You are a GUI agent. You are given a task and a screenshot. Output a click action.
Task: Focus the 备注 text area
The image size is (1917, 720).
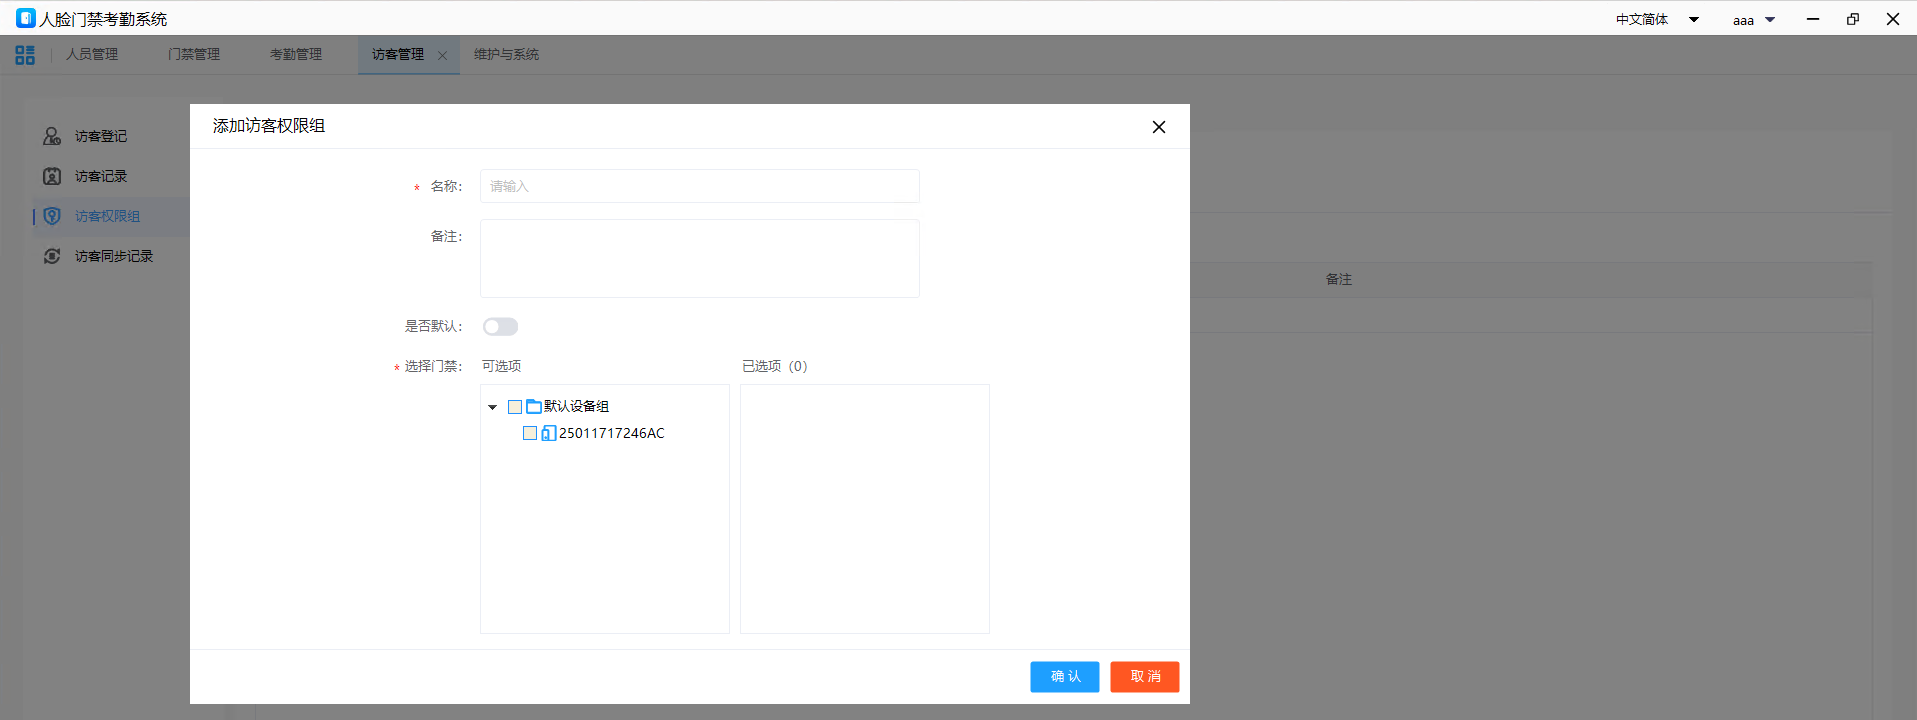tap(700, 258)
